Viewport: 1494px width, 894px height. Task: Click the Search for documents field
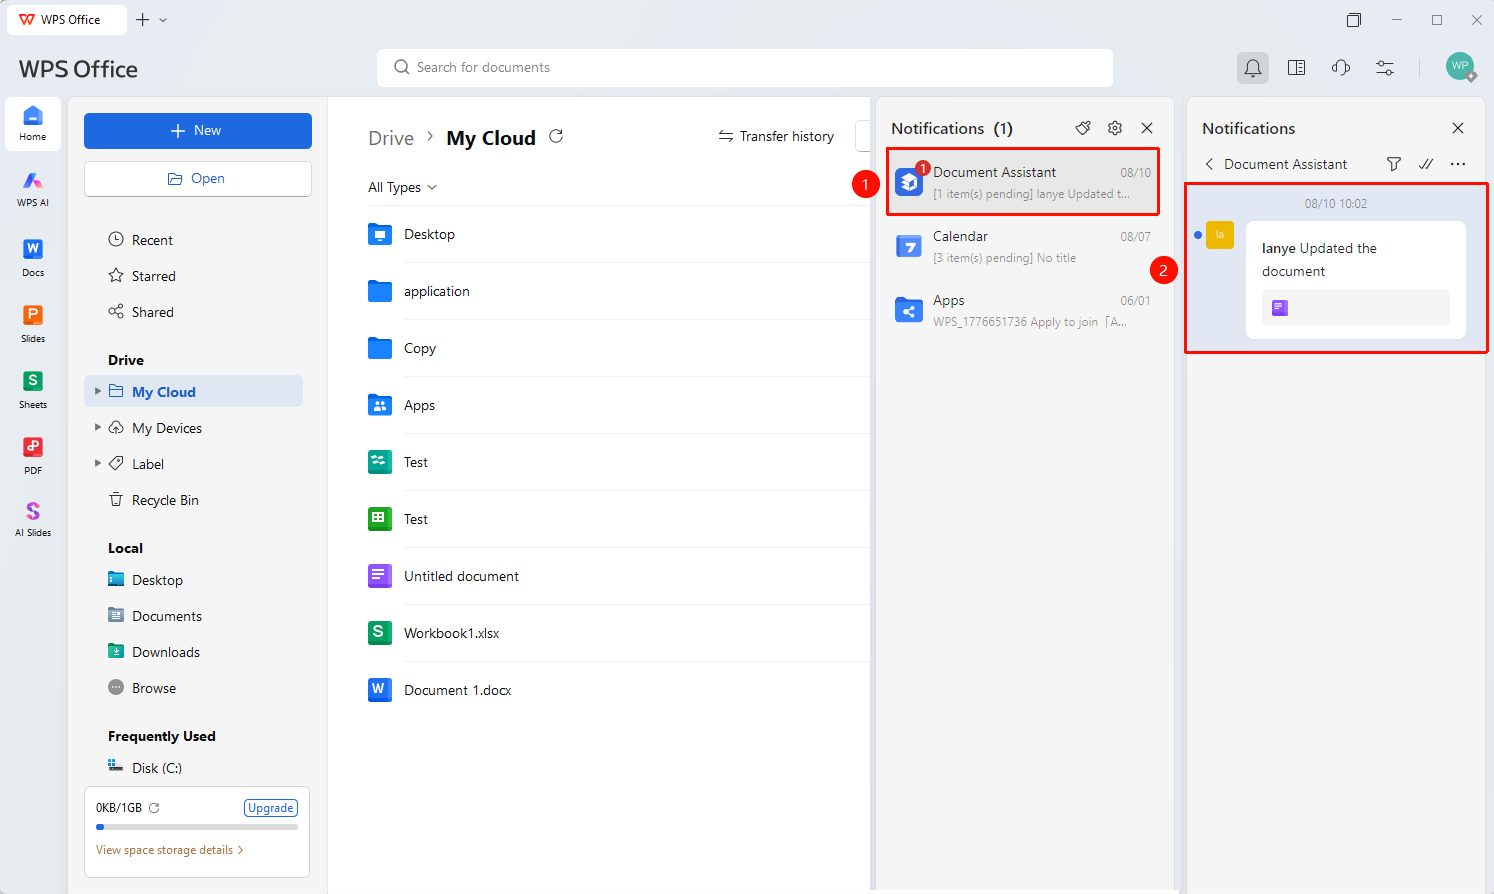click(x=745, y=68)
